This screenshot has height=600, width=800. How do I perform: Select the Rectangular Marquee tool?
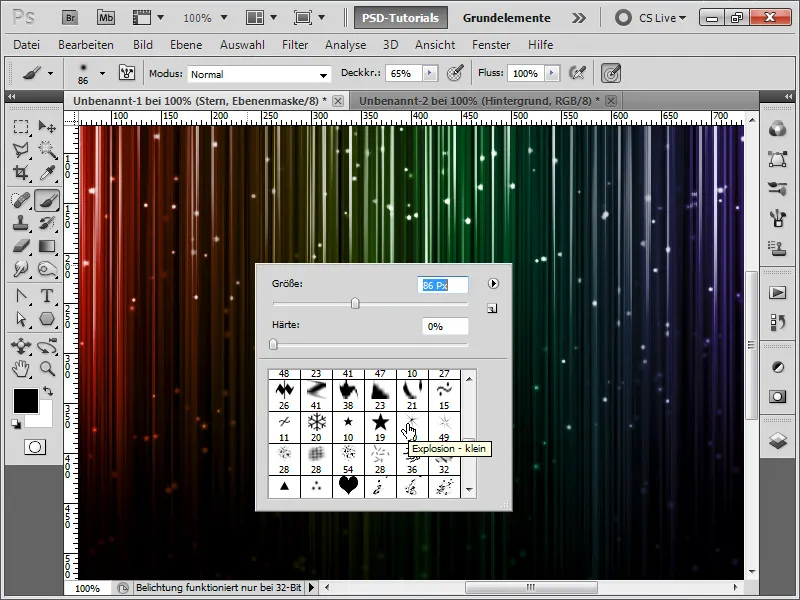point(21,127)
